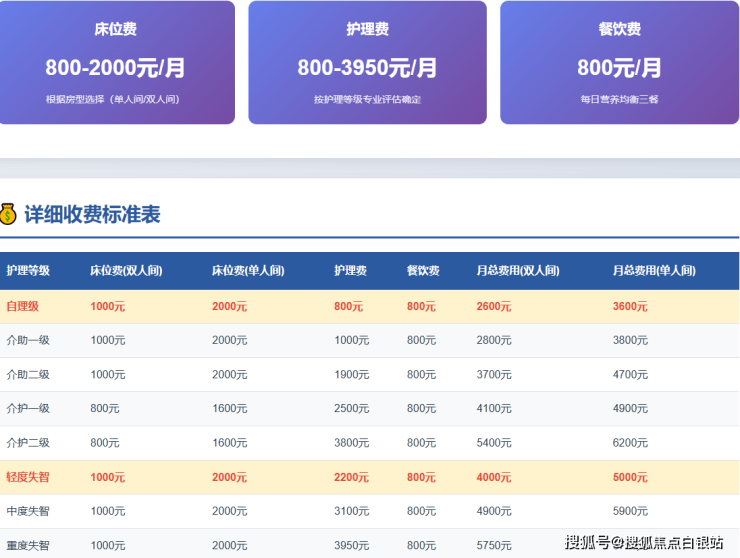Click the 3600元 single-room total for 自理级
Viewport: 740px width, 558px height.
pyautogui.click(x=630, y=307)
